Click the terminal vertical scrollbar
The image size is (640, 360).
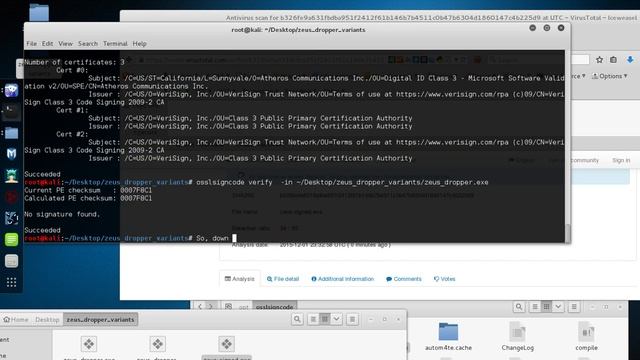pyautogui.click(x=567, y=233)
